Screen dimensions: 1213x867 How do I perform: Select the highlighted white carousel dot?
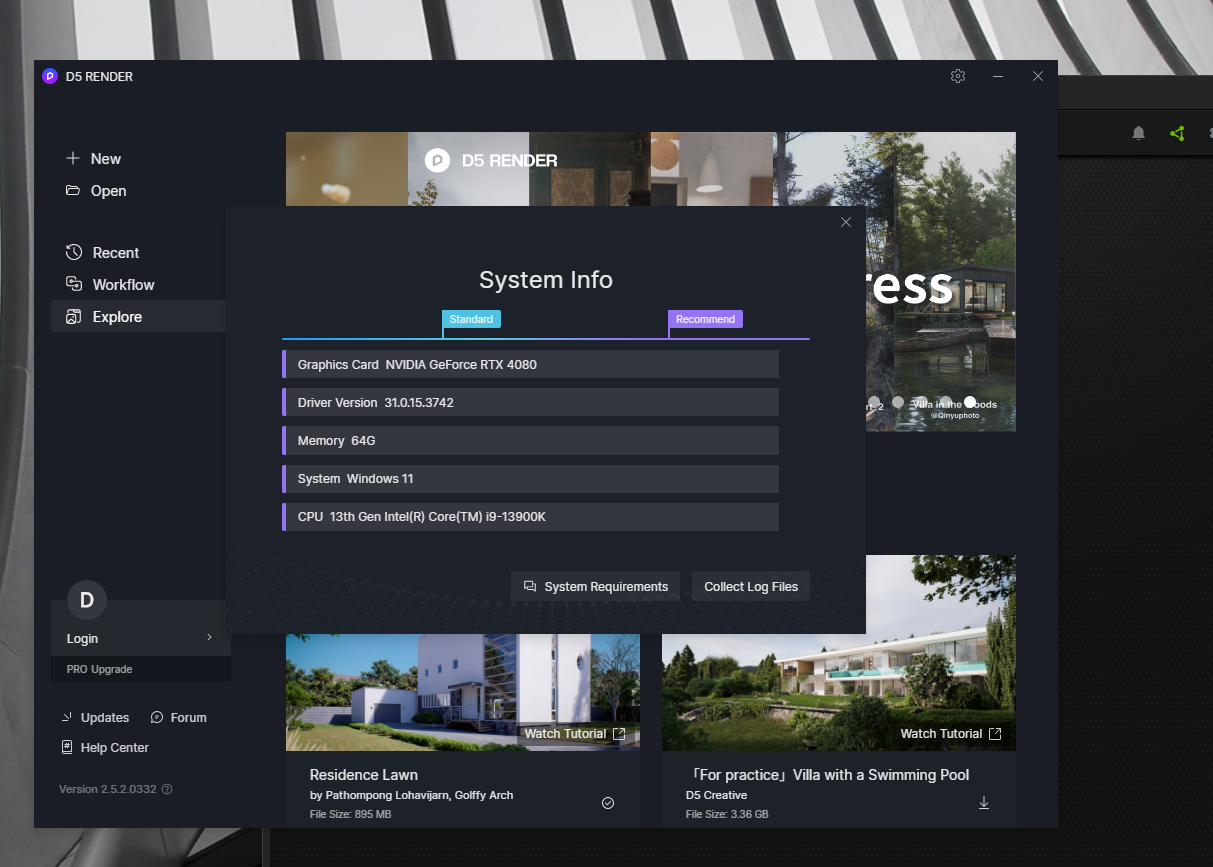coord(970,402)
